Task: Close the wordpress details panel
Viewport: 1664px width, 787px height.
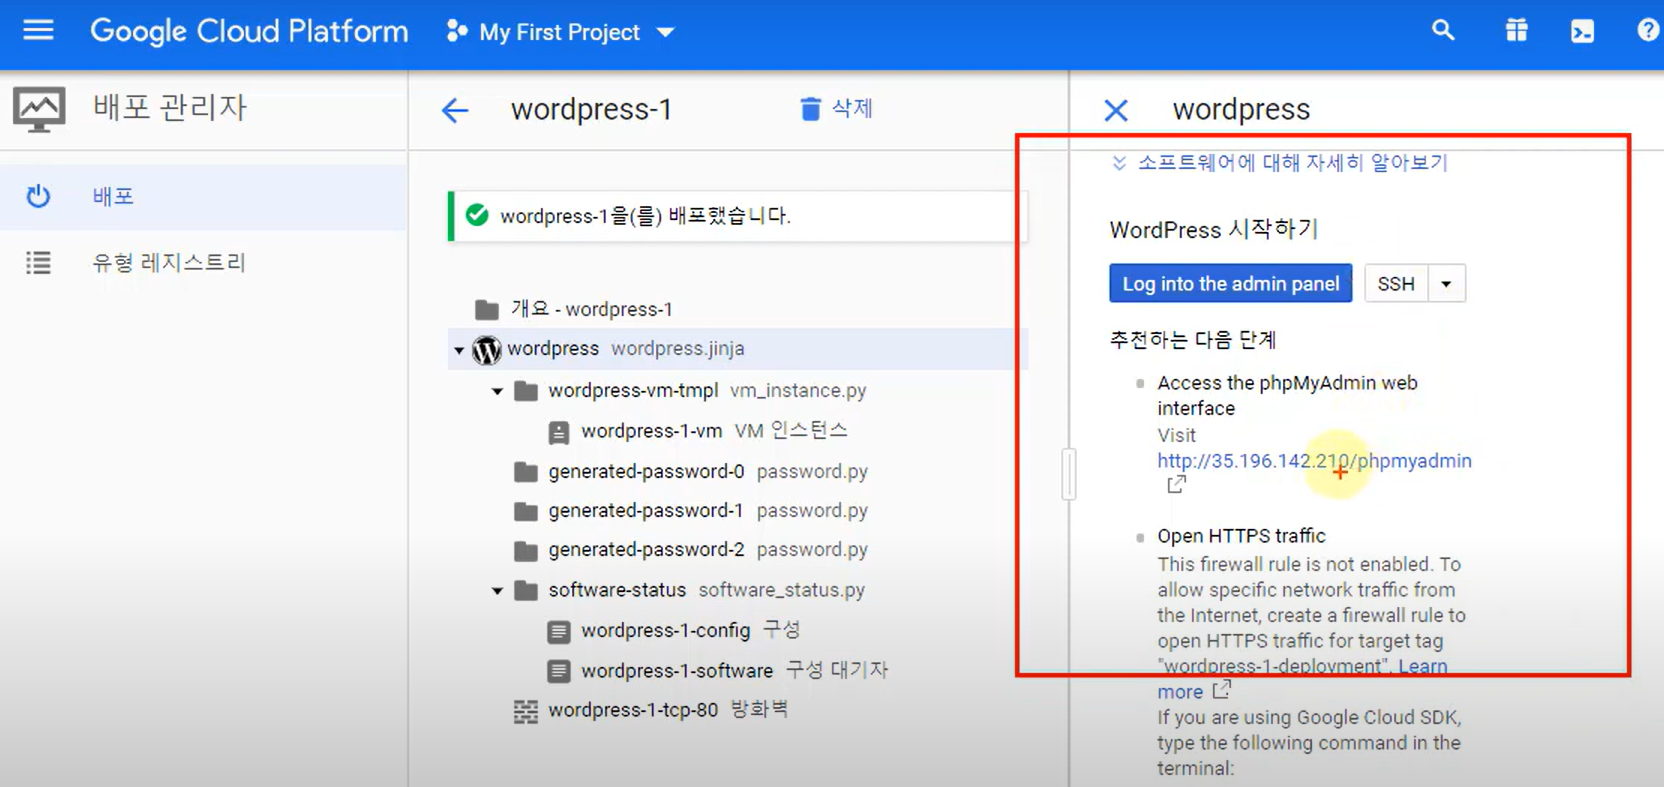Action: (1116, 110)
